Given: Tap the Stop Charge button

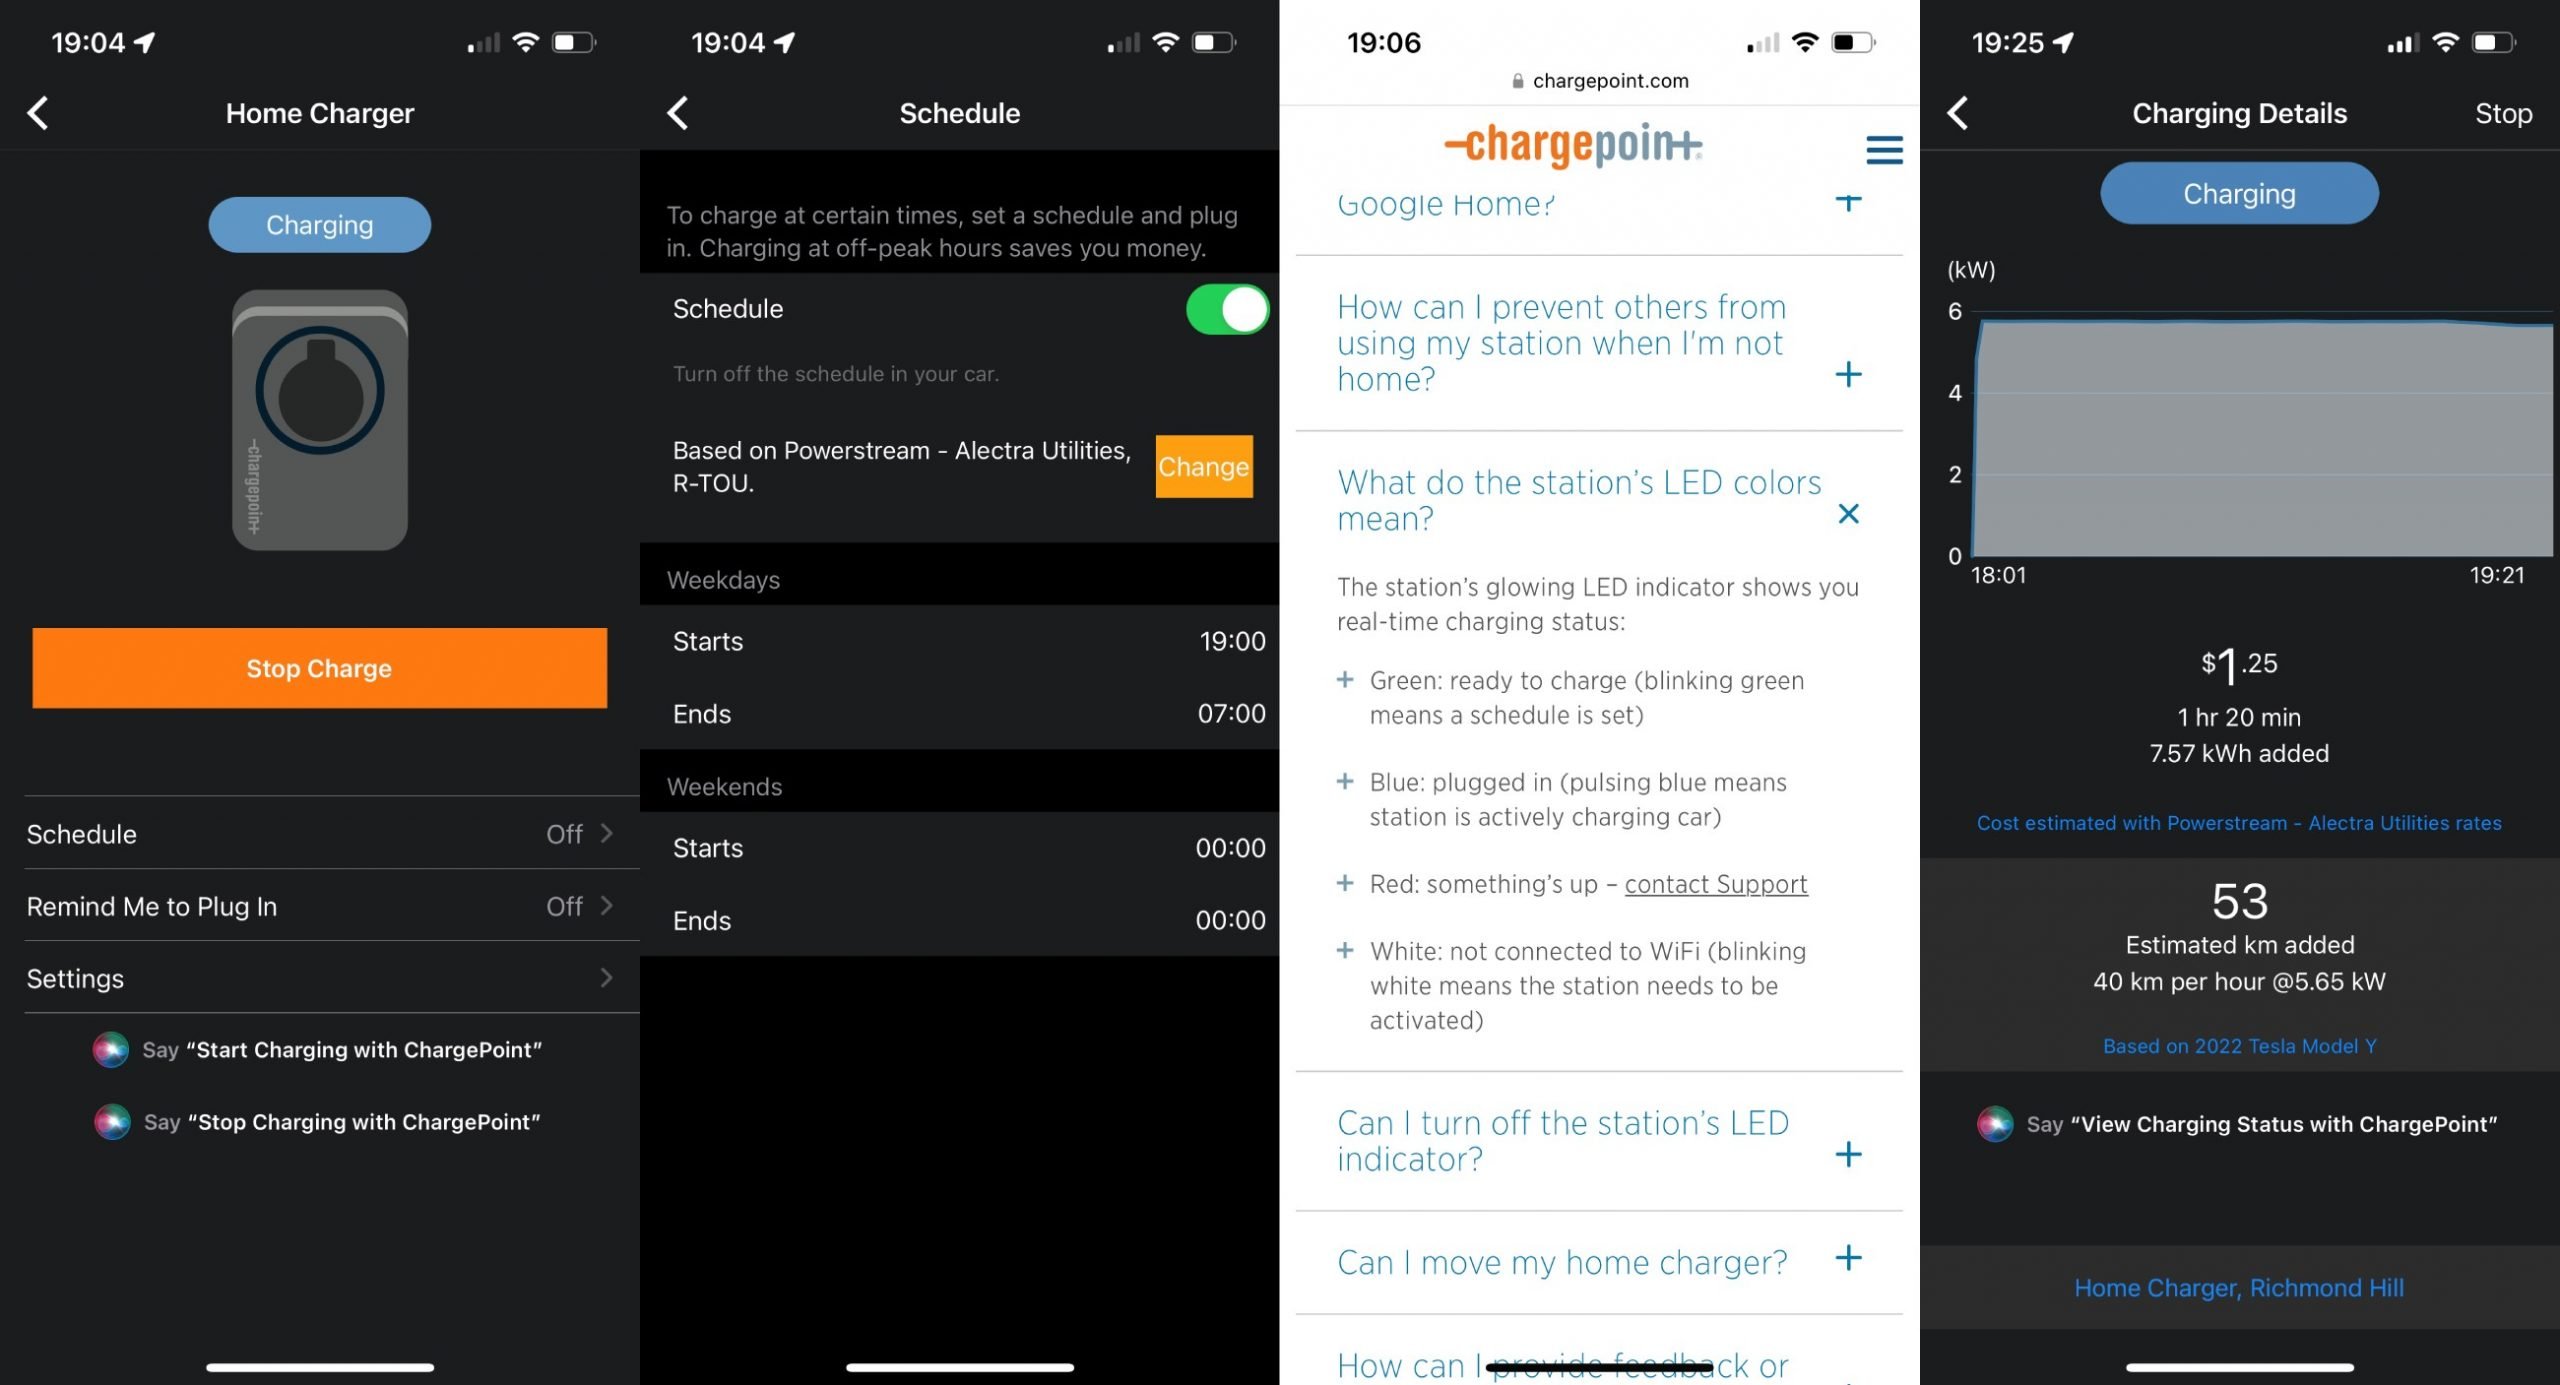Looking at the screenshot, I should [x=319, y=665].
